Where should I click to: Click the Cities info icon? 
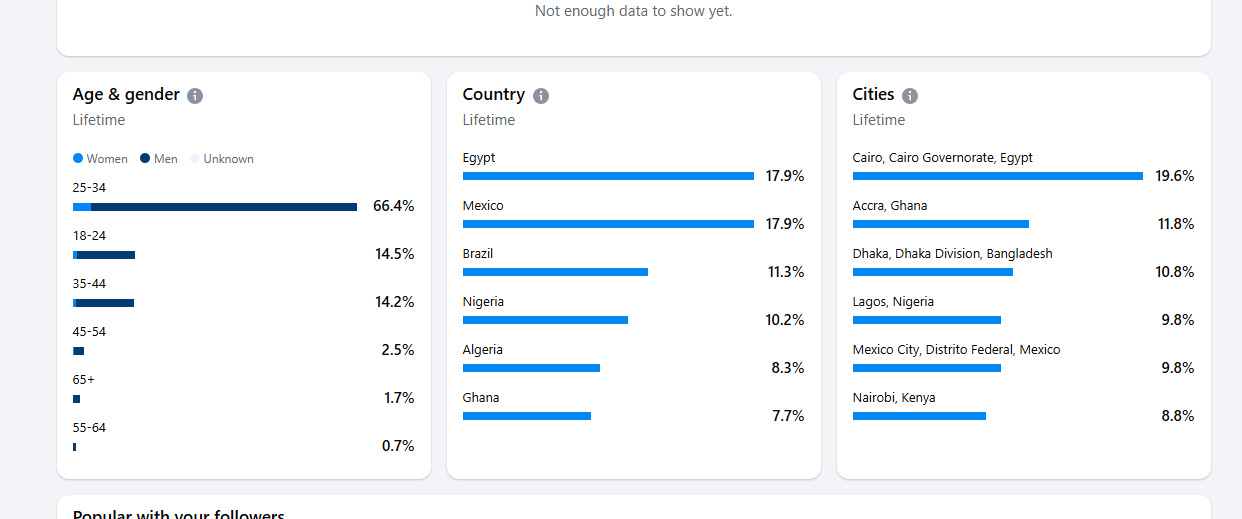910,96
